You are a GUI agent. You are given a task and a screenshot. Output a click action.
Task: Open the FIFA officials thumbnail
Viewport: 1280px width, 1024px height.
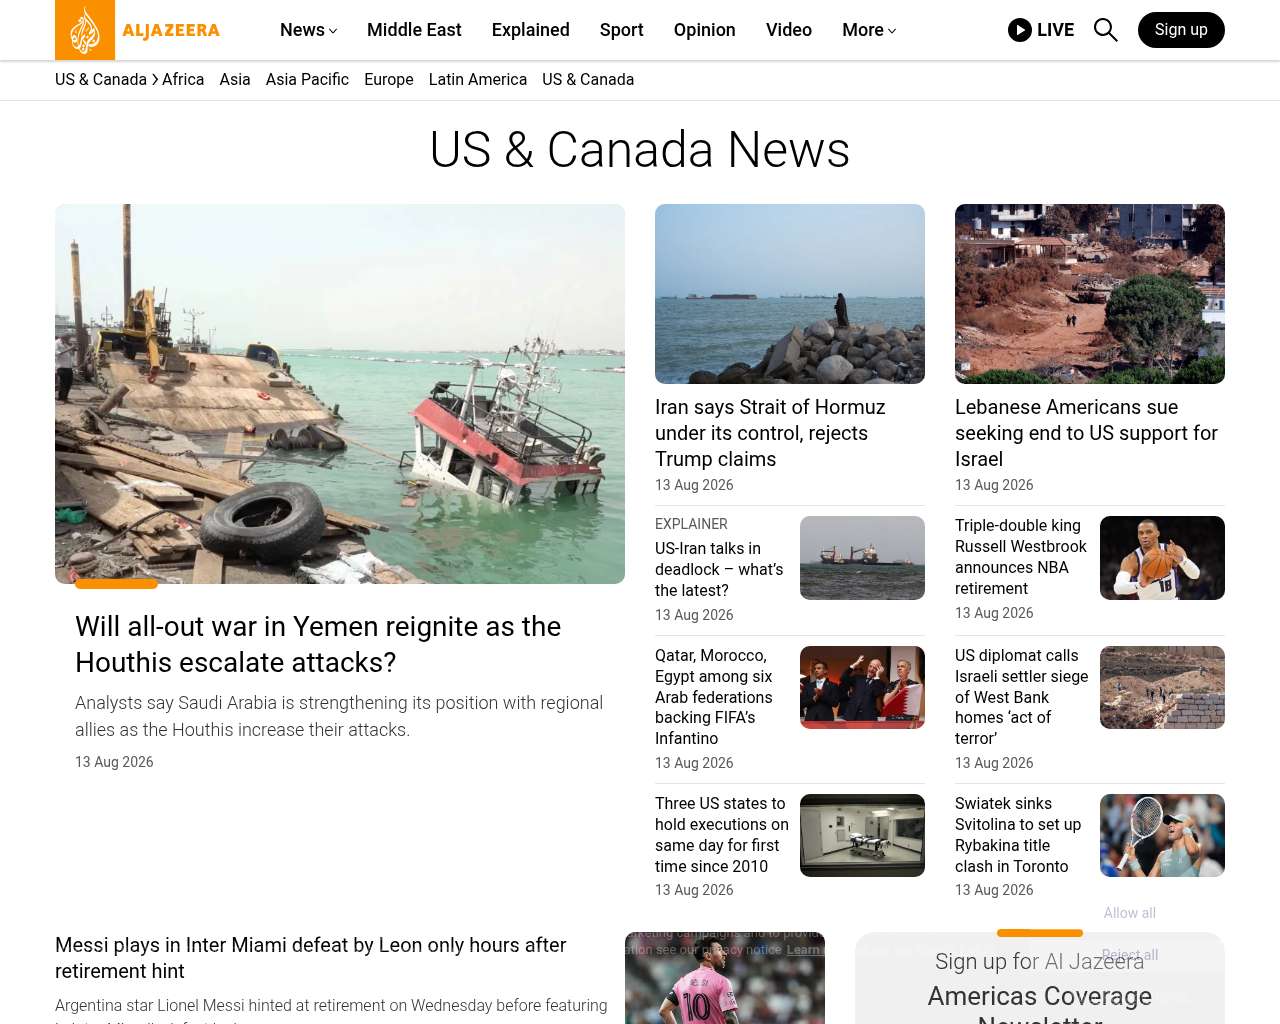click(x=862, y=688)
